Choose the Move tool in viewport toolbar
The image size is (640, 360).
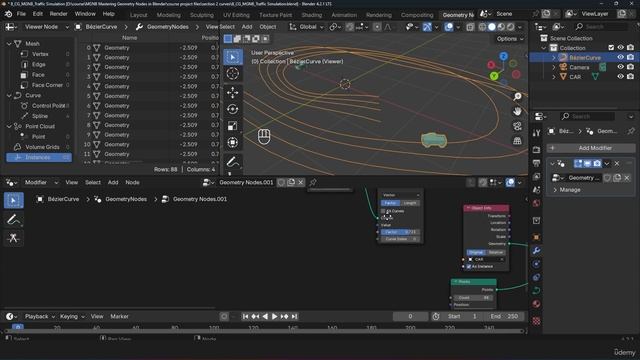tap(233, 93)
